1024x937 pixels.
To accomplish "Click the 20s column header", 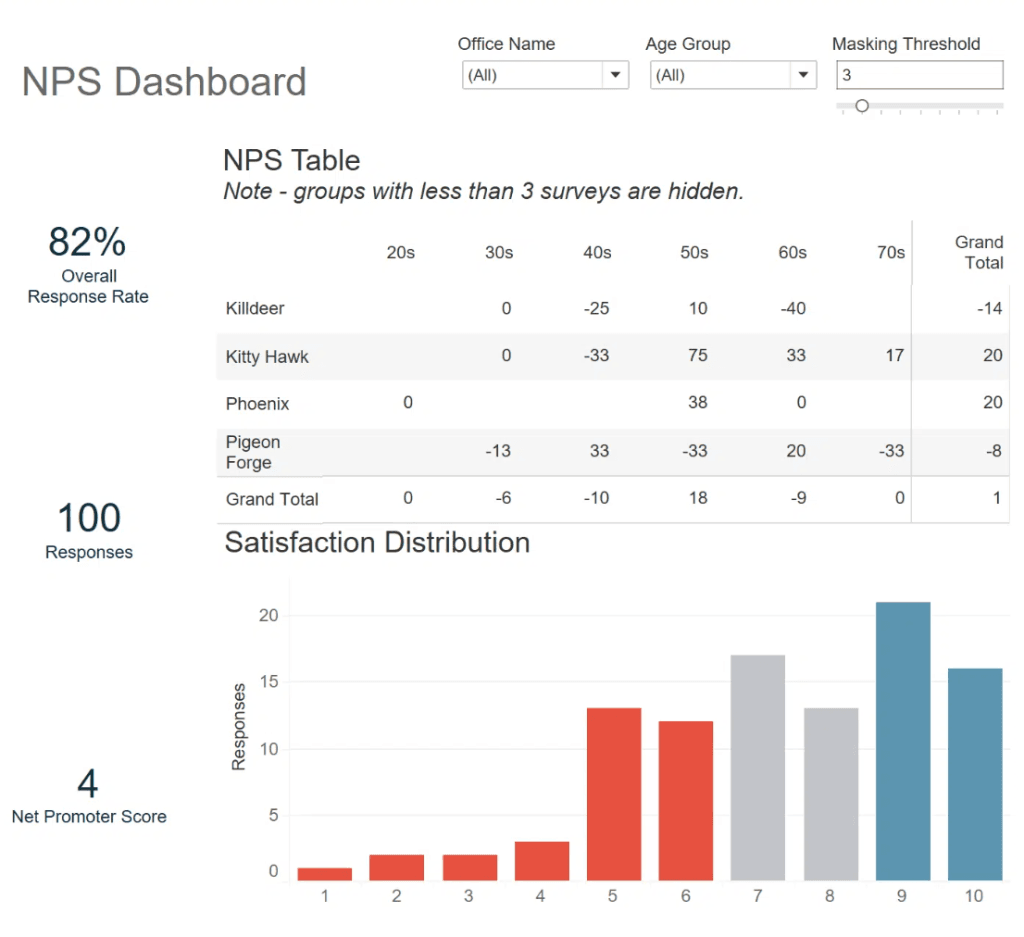I will [400, 253].
